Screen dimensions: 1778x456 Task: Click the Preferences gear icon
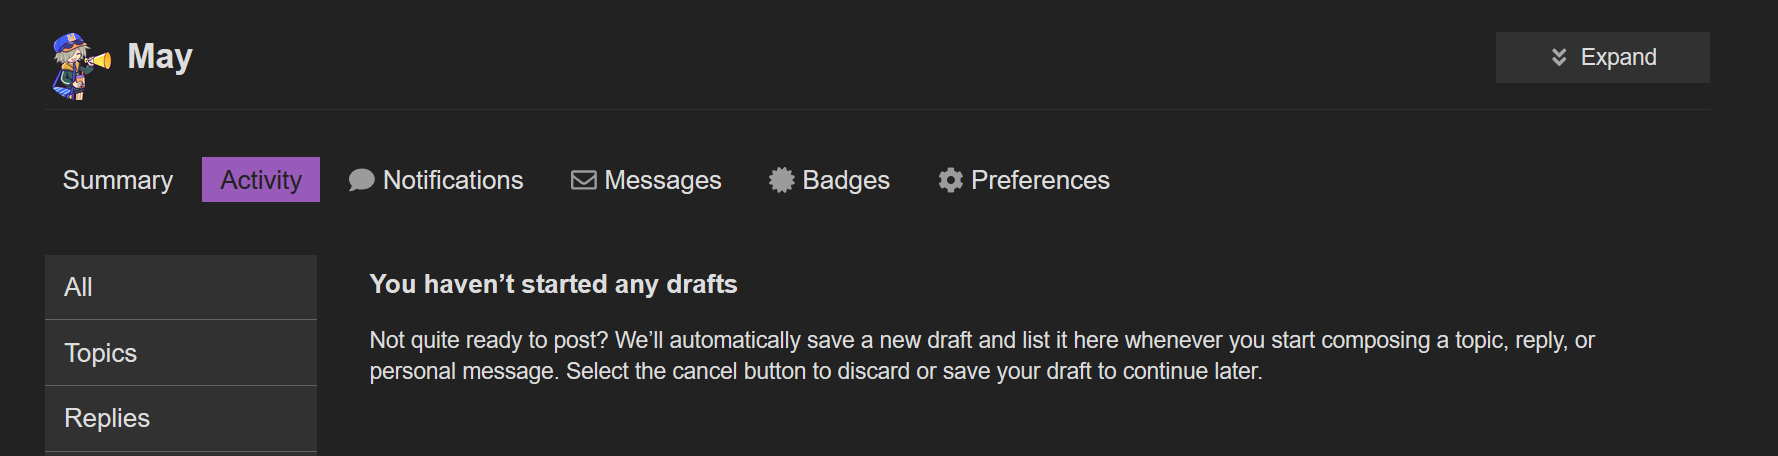coord(950,180)
